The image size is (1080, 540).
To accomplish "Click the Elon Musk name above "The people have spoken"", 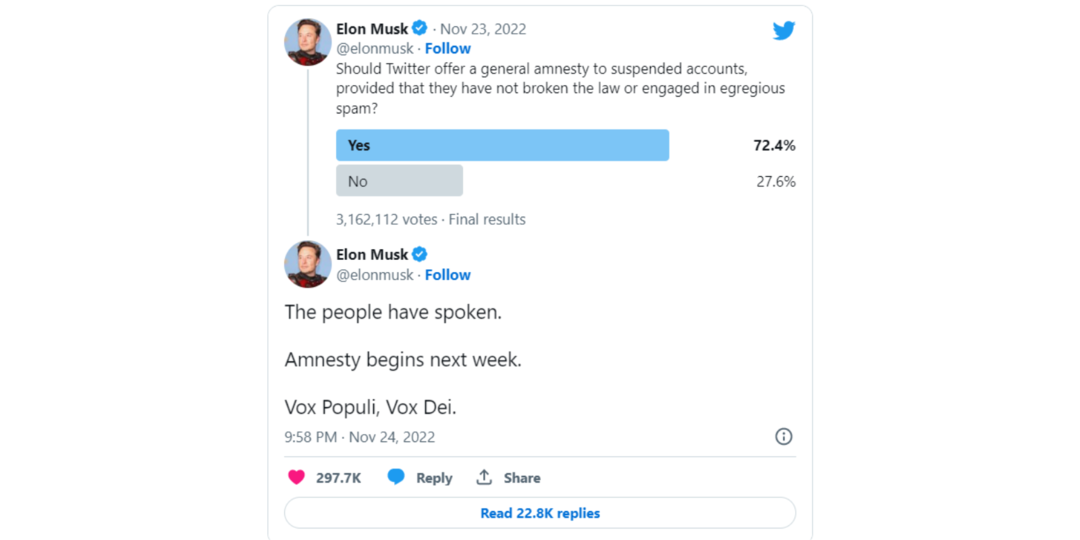I will 372,254.
